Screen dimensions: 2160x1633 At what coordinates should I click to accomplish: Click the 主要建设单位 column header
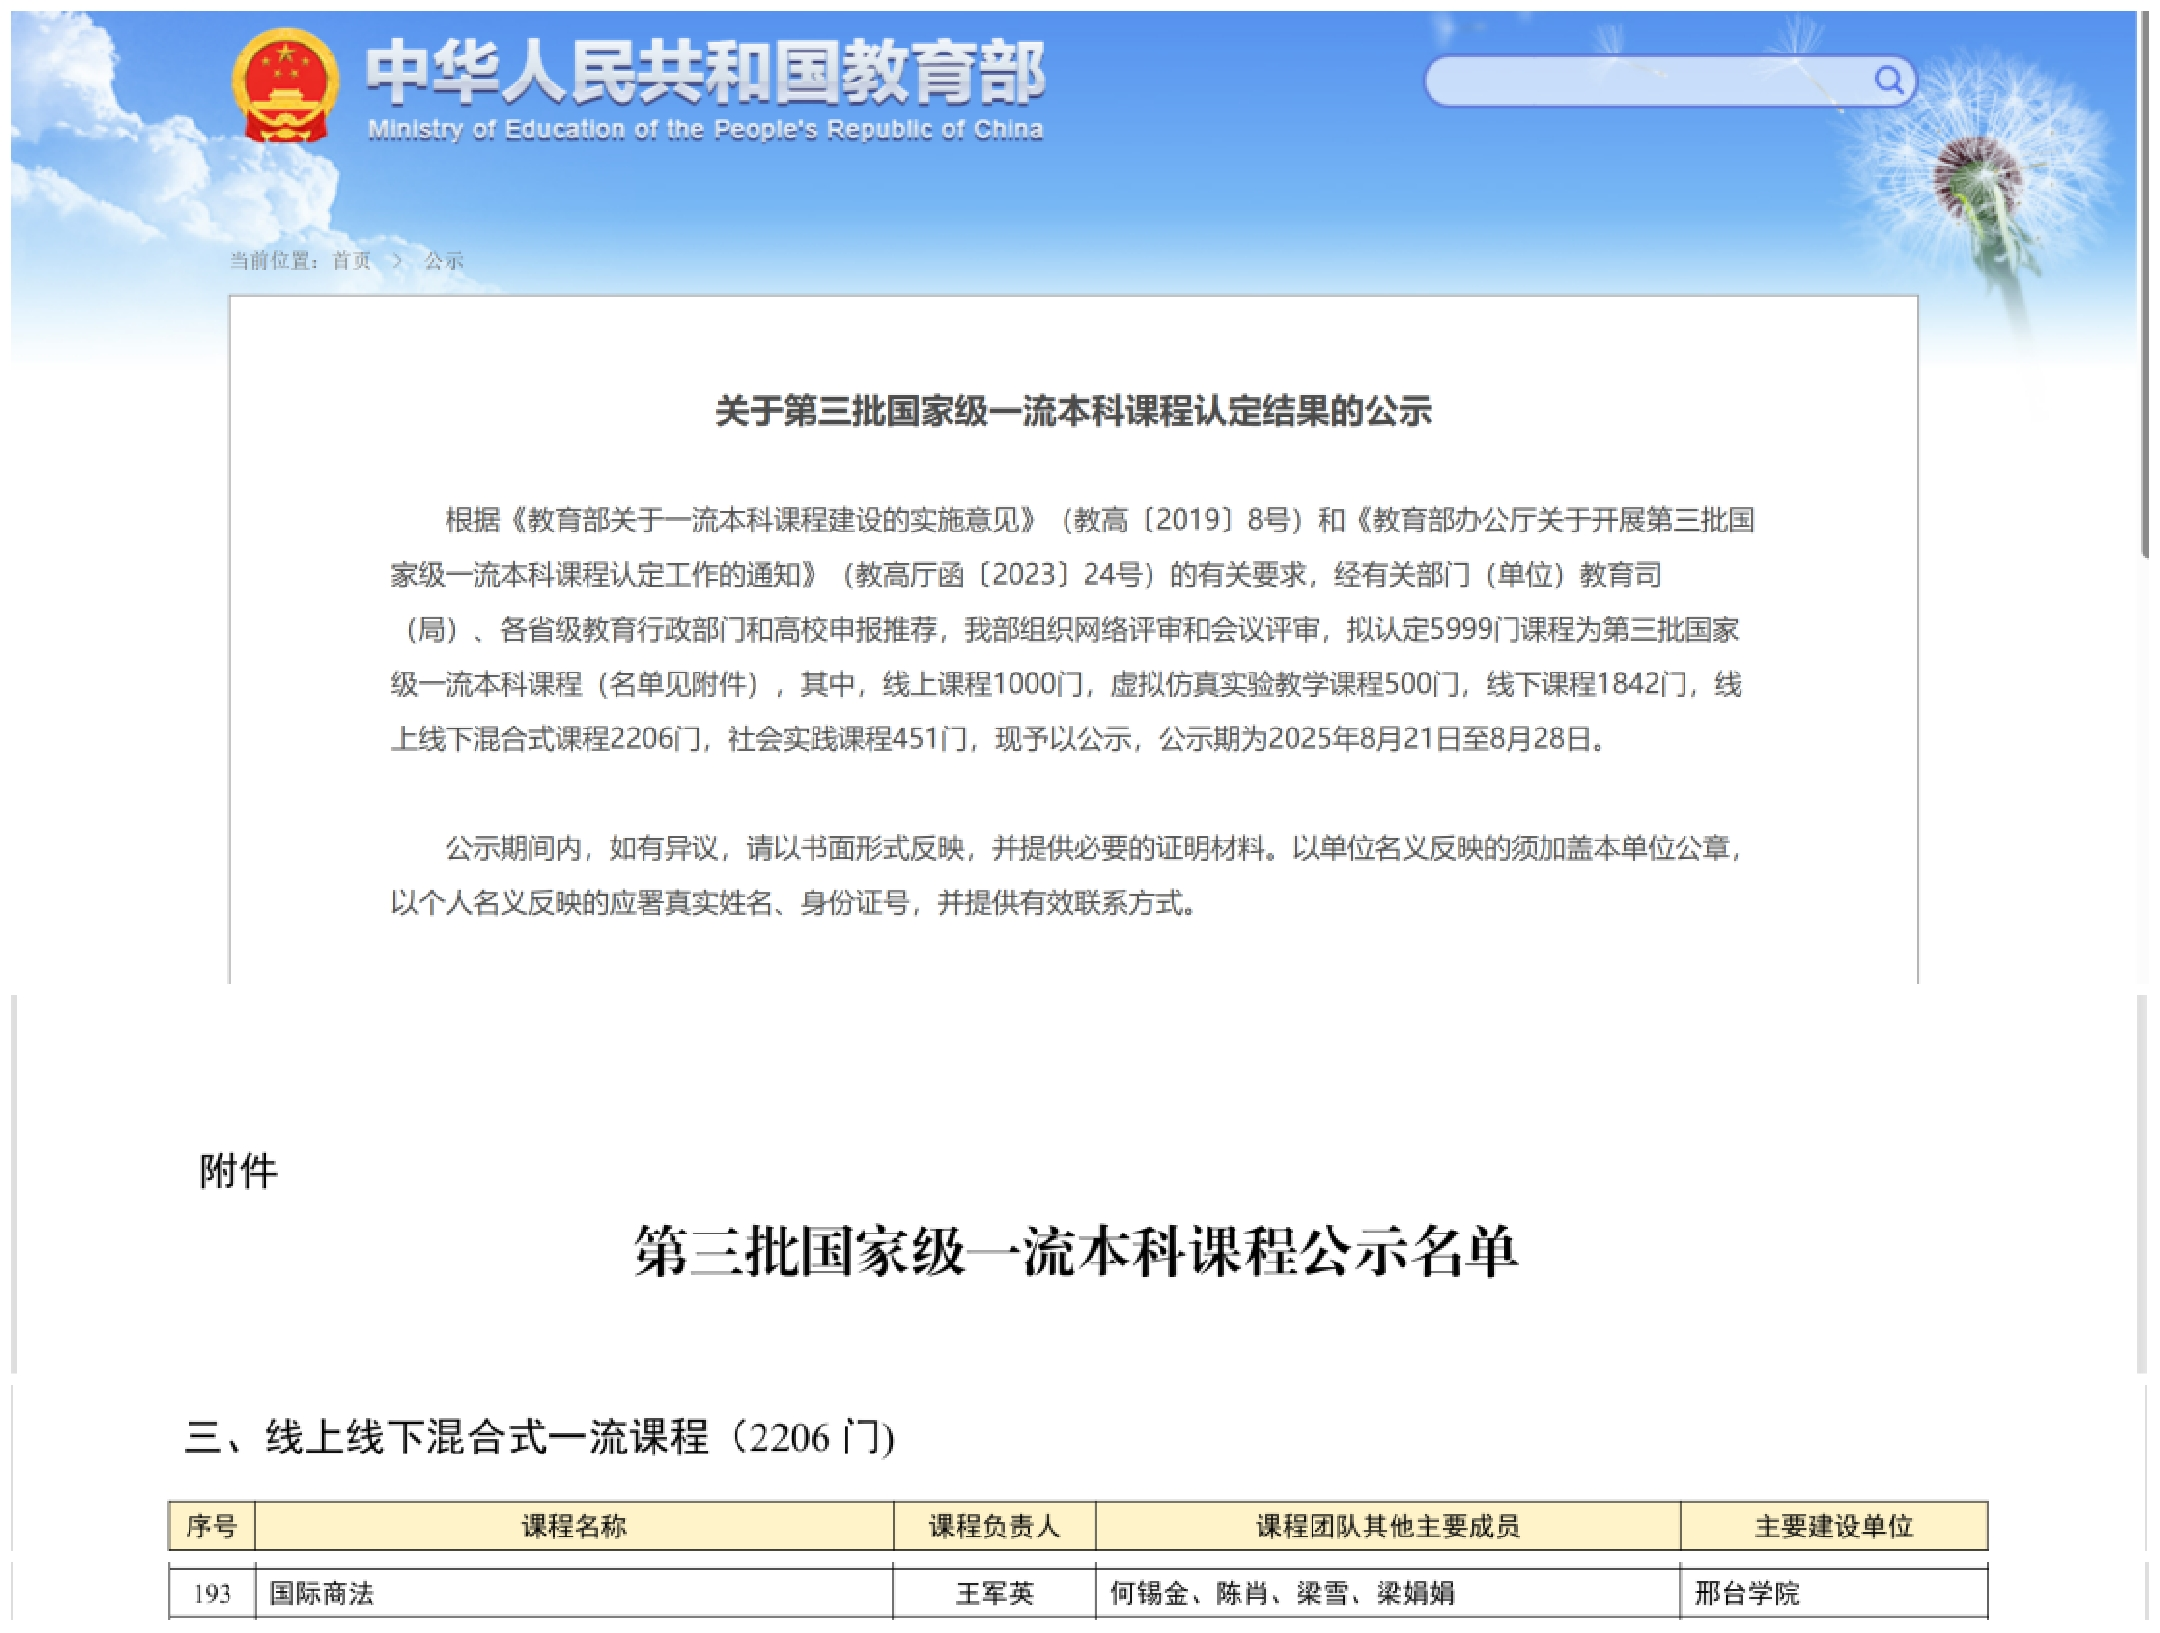pyautogui.click(x=1833, y=1526)
